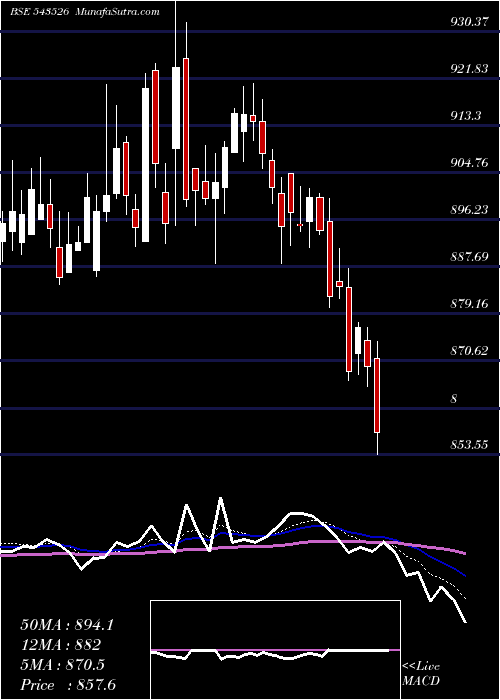Click the 879.16 price axis label

pos(469,304)
